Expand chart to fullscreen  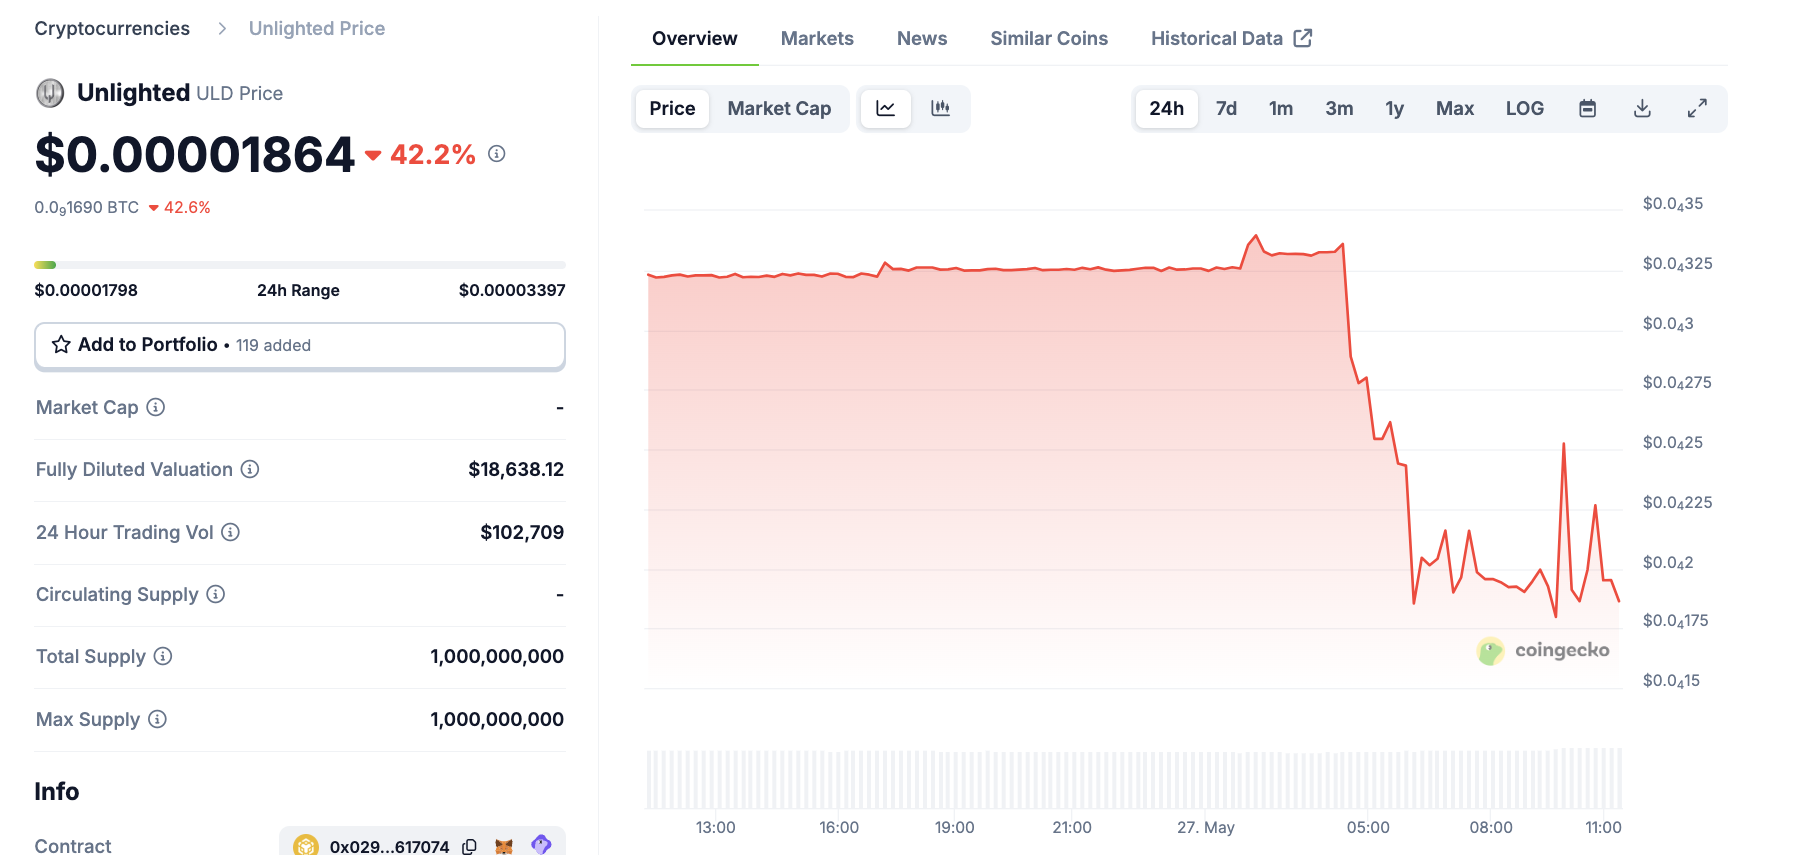tap(1697, 108)
